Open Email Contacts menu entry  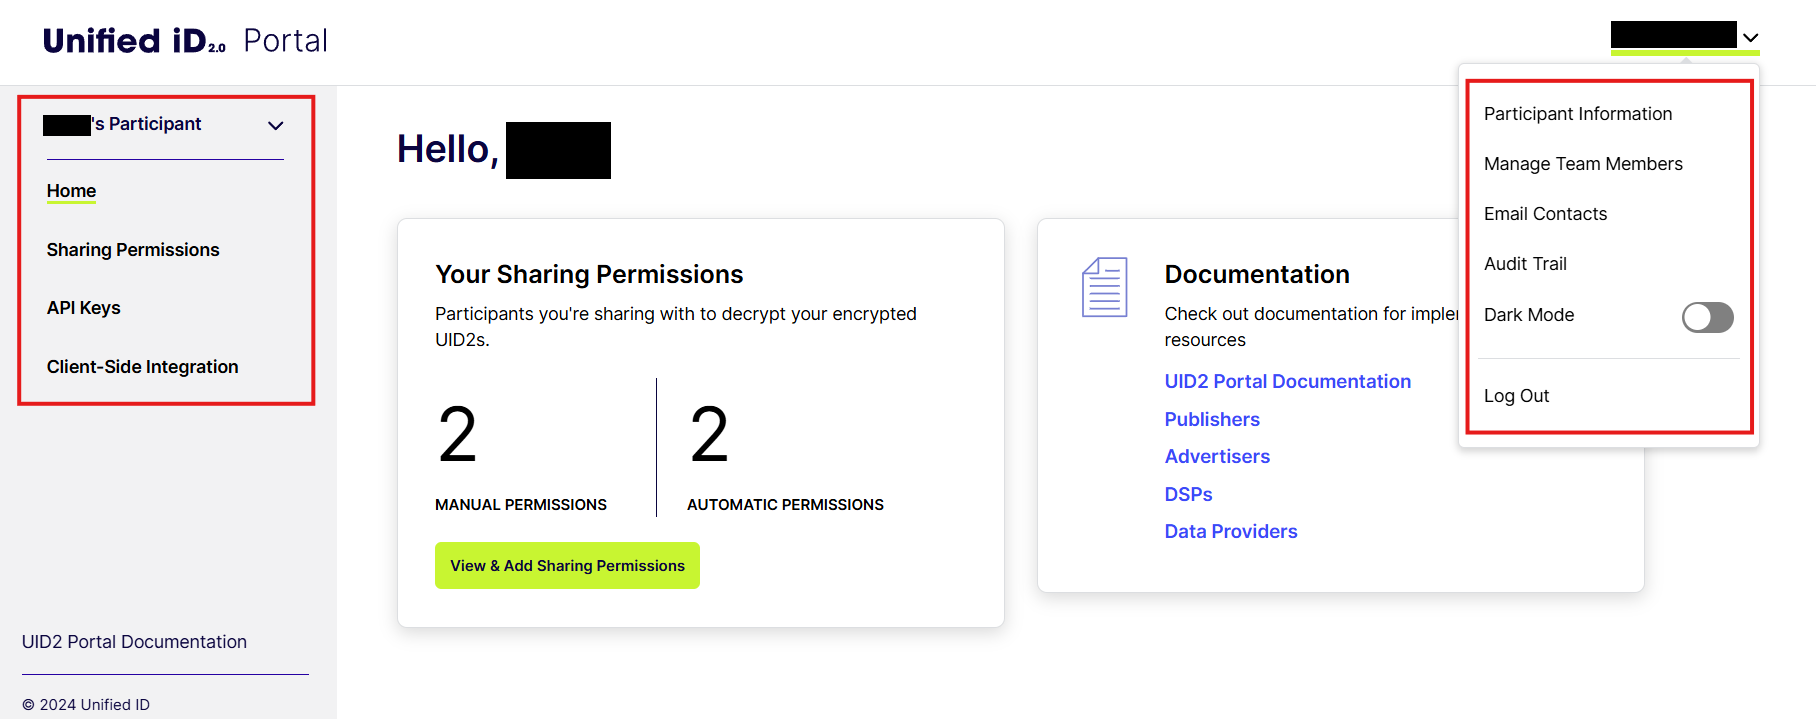coord(1545,214)
